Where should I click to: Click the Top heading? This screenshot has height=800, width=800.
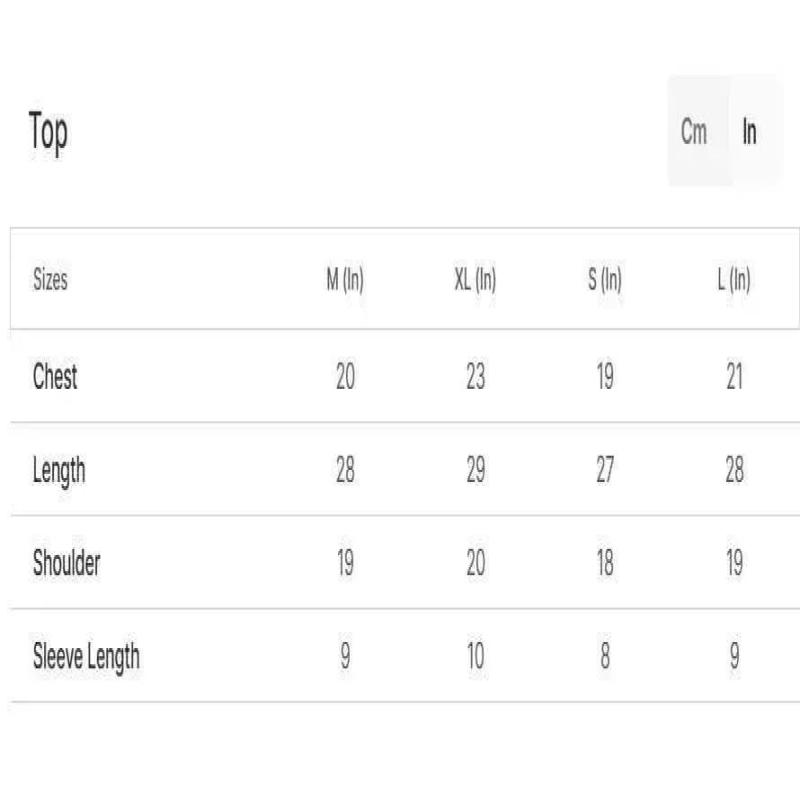(48, 131)
